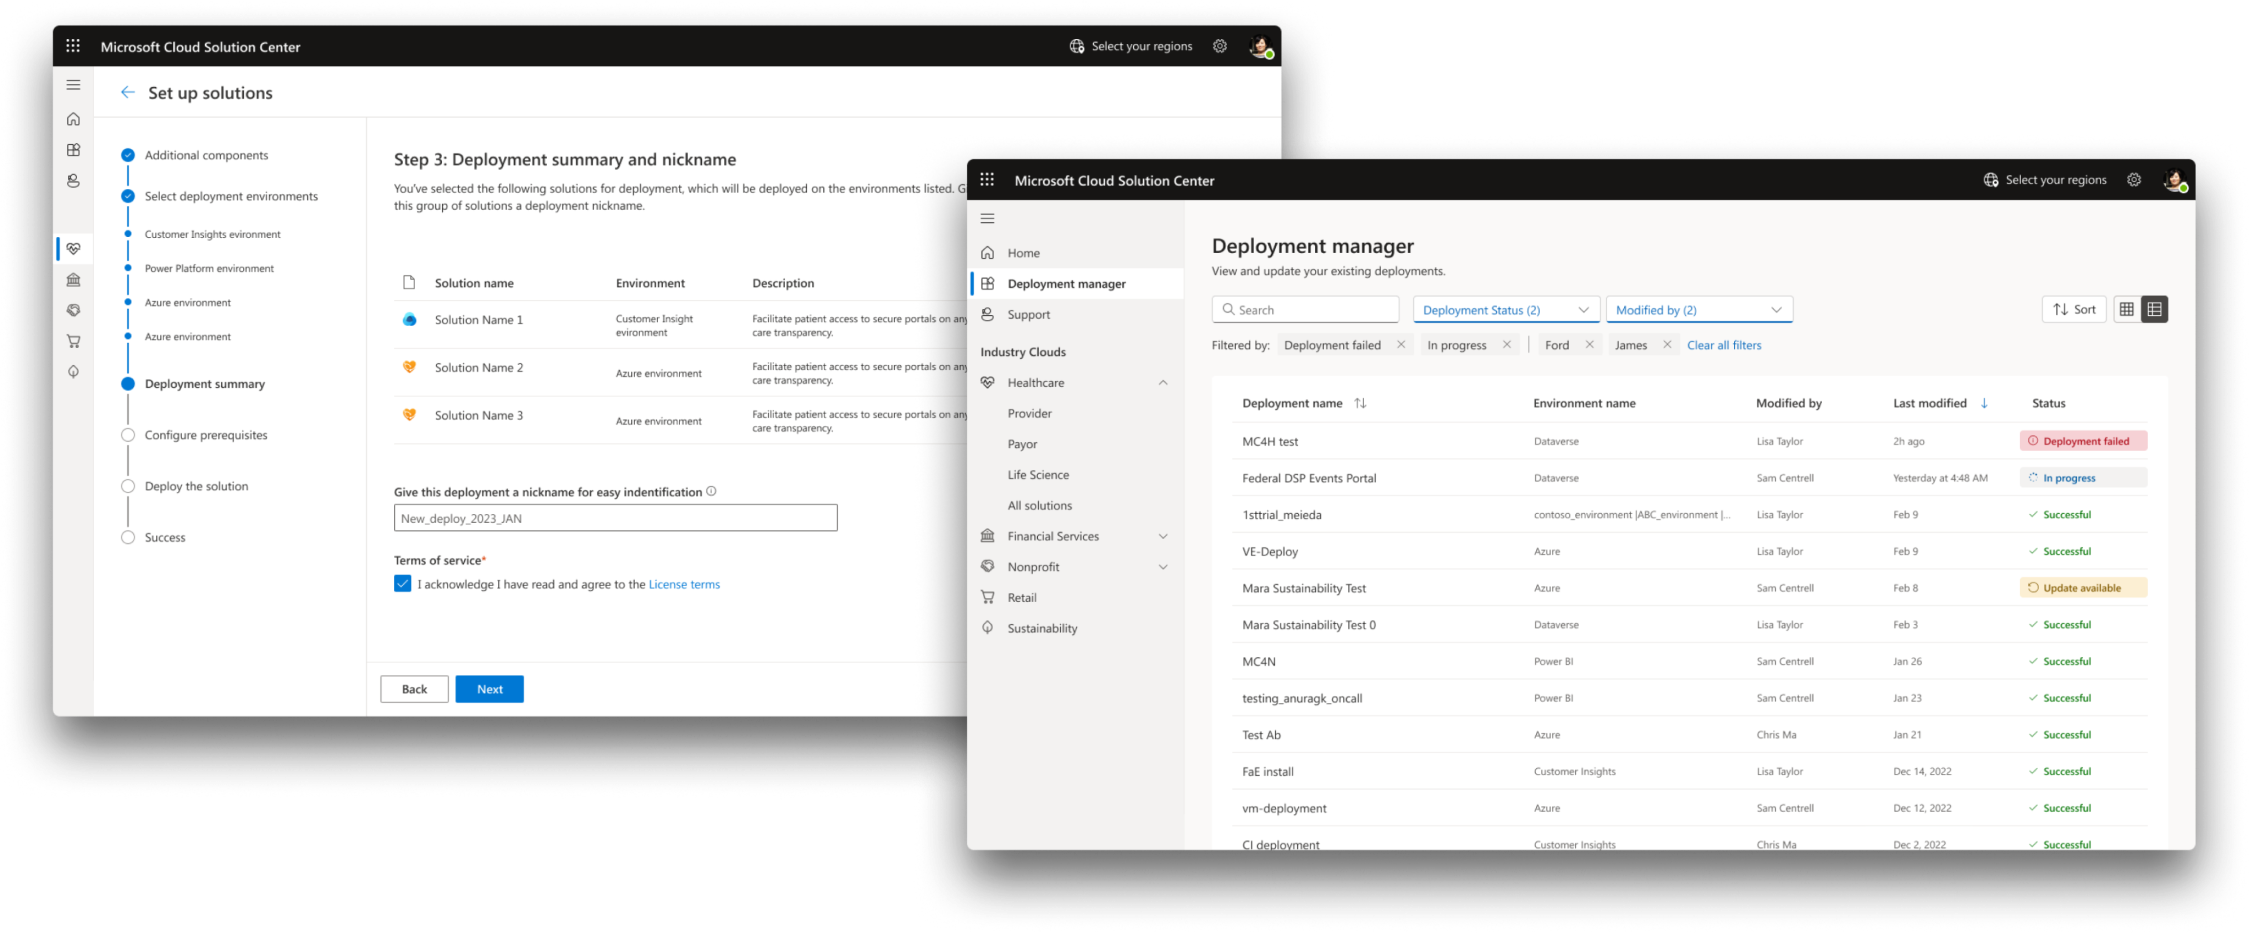The height and width of the screenshot is (934, 2249).
Task: Open Deployment Status (2) dropdown
Action: coord(1506,310)
